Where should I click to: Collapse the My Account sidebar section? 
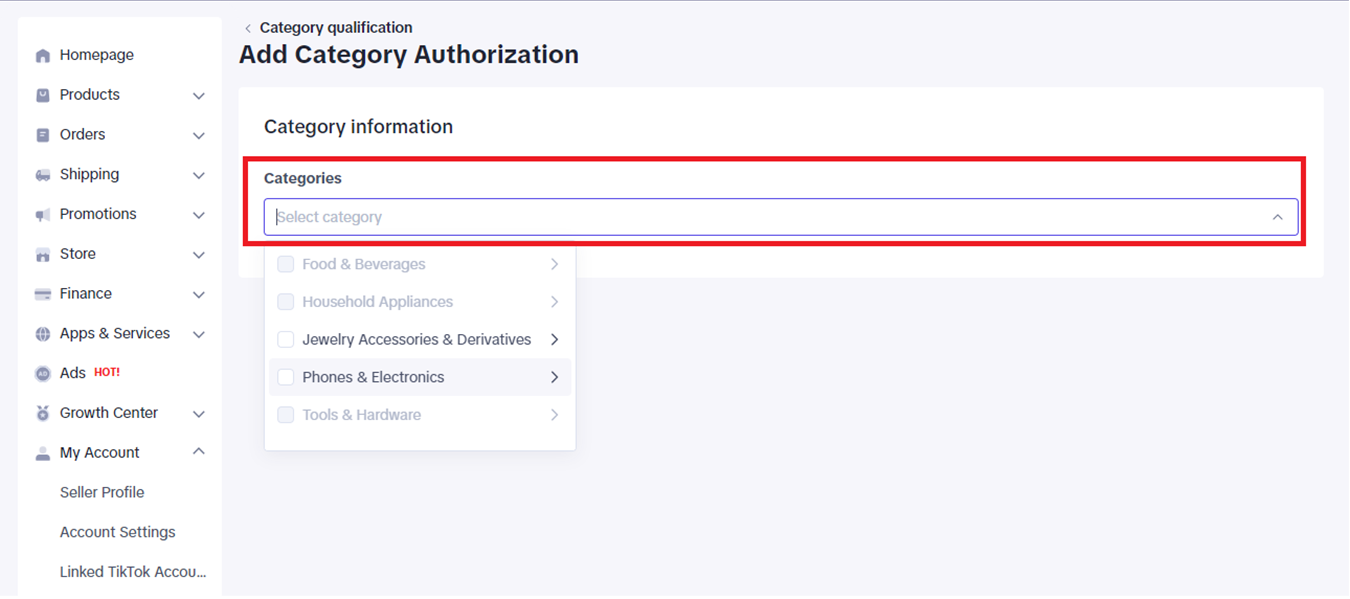click(199, 452)
